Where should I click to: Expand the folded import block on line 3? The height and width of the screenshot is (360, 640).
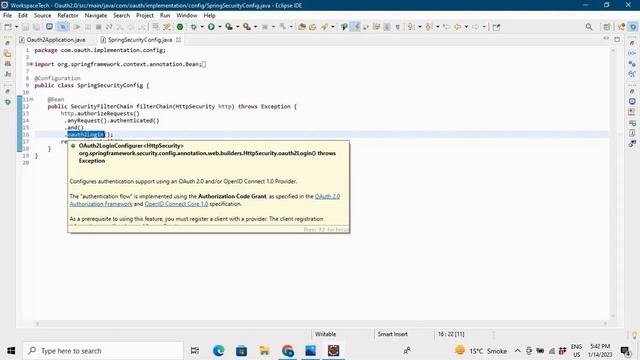point(31,64)
